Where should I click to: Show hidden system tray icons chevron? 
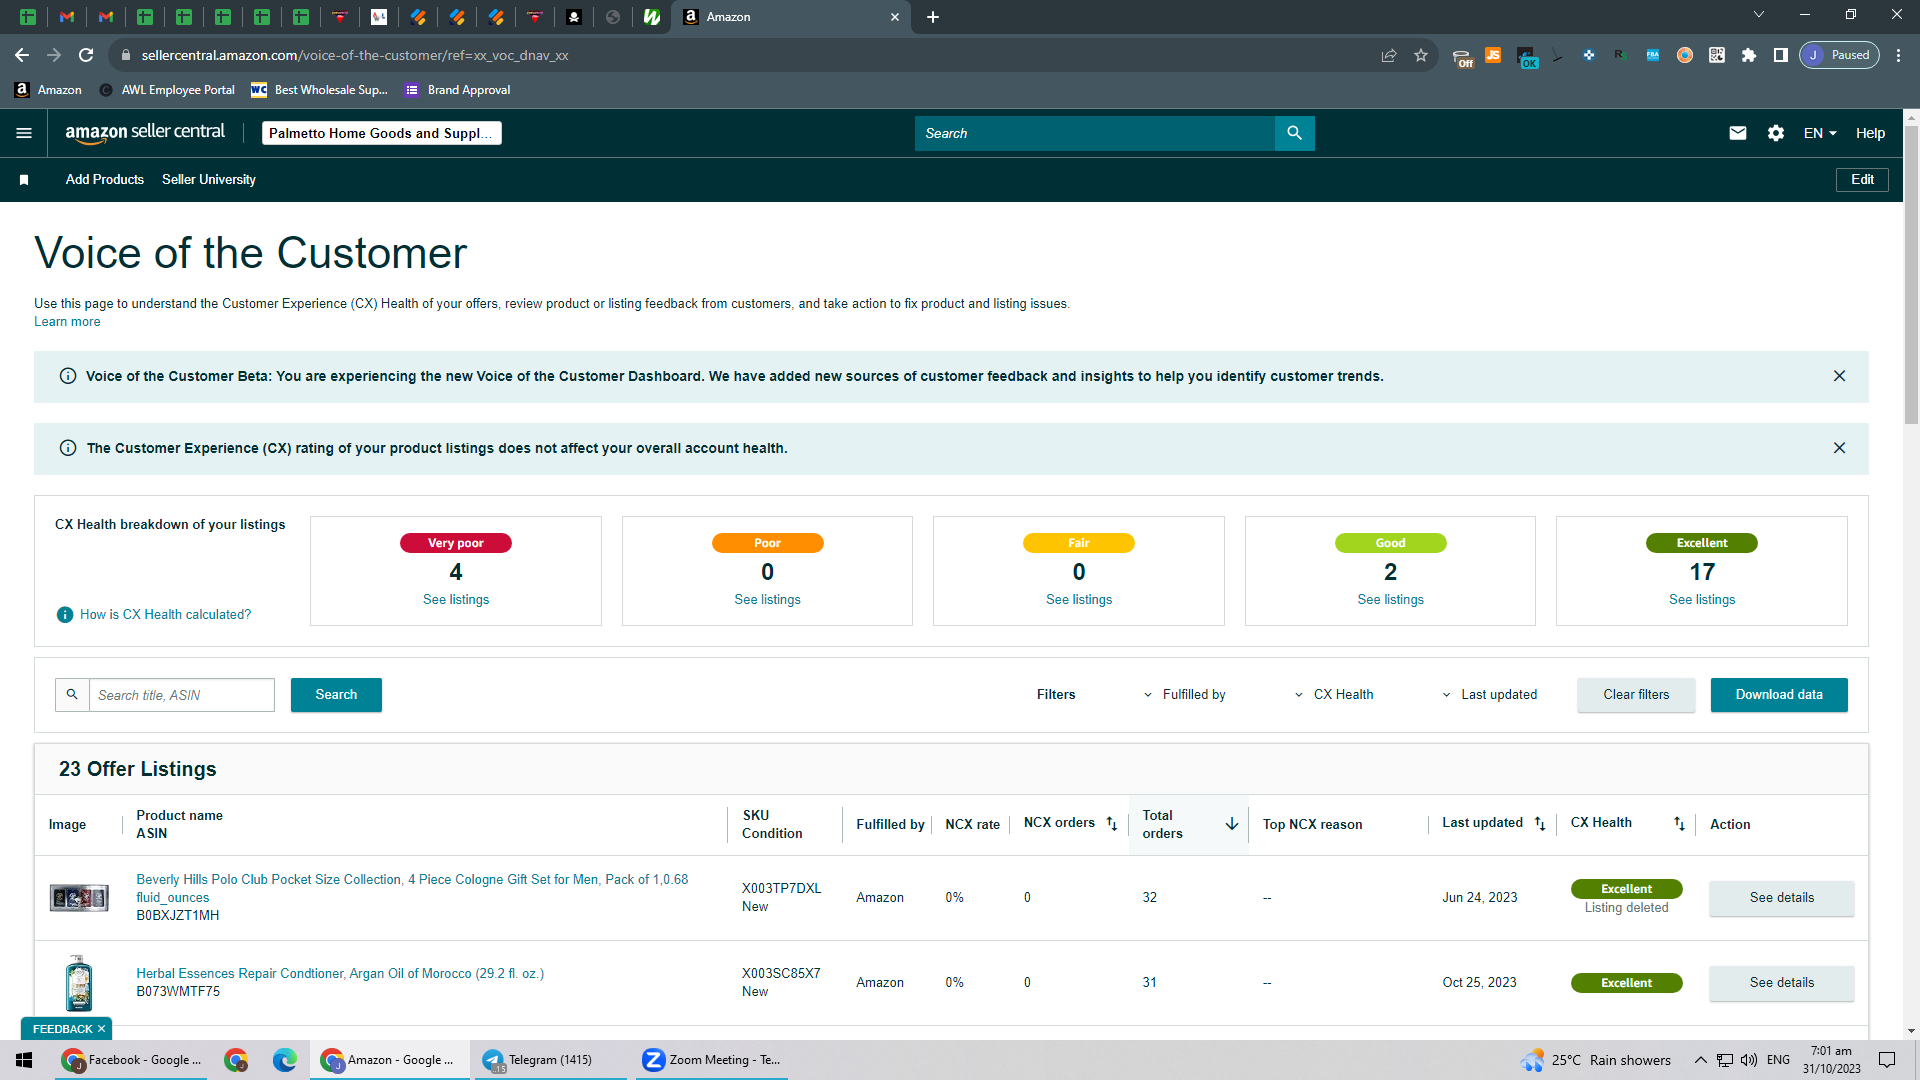1700,1060
